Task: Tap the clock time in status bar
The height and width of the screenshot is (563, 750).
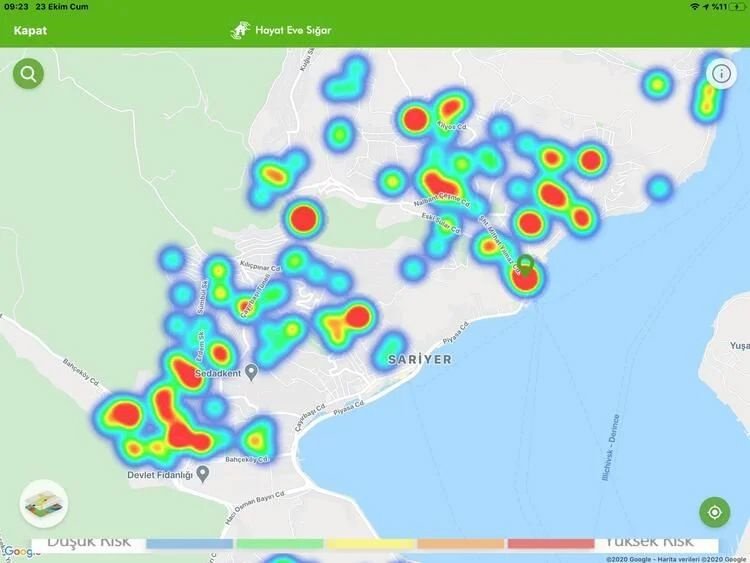Action: click(x=16, y=7)
